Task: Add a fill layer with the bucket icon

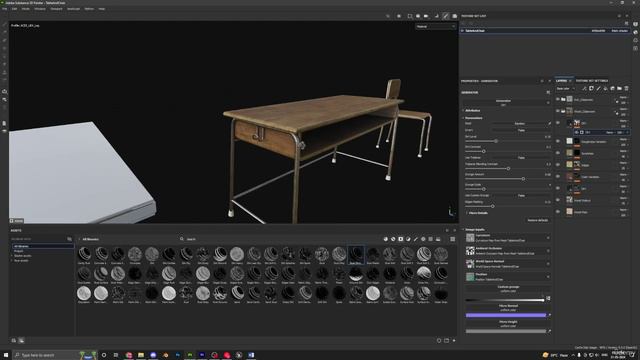Action: tap(605, 89)
